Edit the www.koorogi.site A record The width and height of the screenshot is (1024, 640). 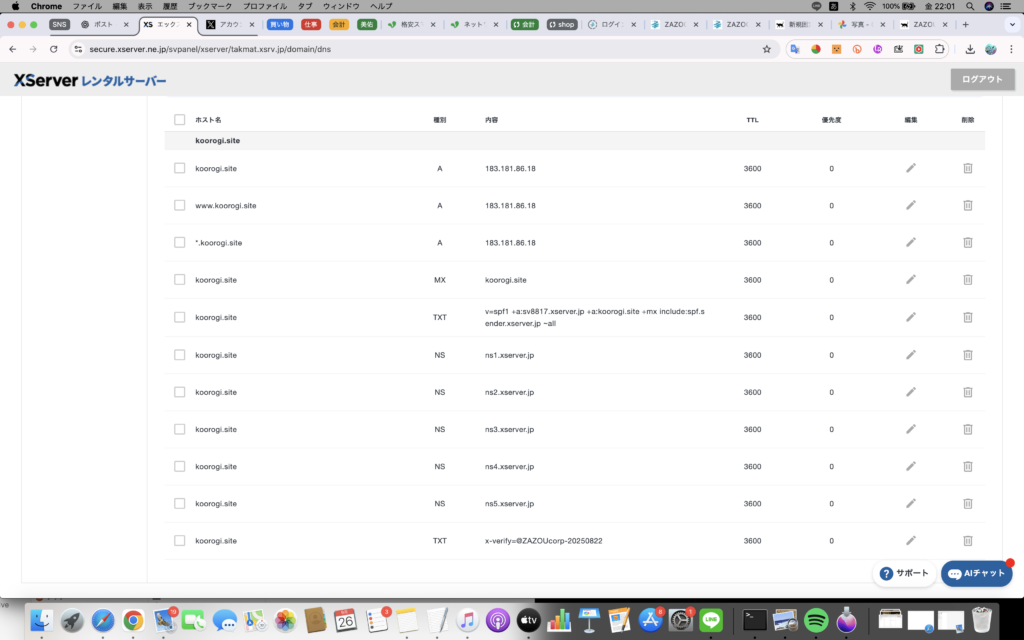click(x=910, y=205)
